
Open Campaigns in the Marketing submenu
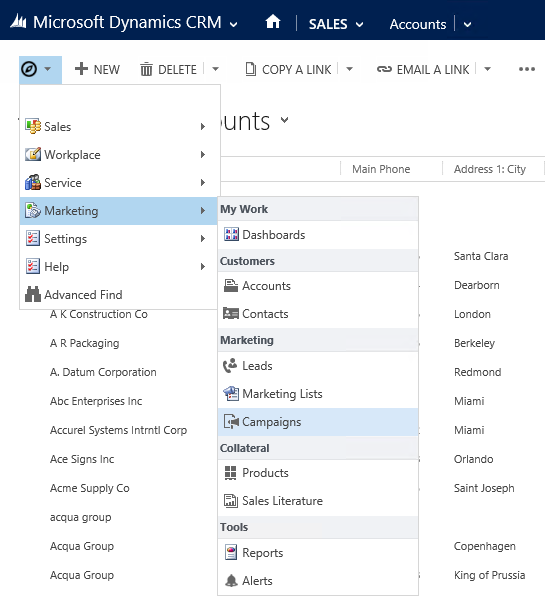[318, 422]
